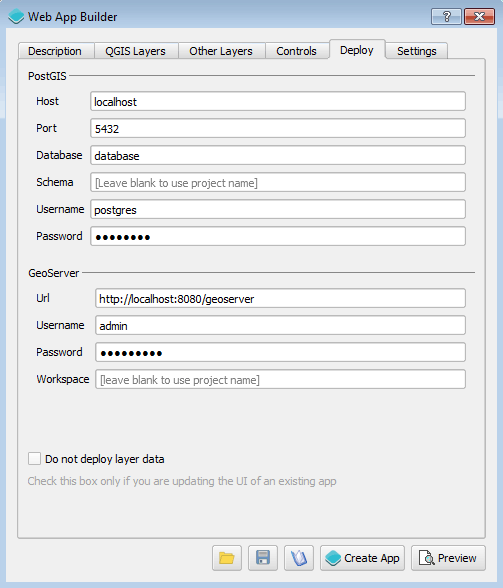Focus the PostGIS Port field
This screenshot has height=588, width=503.
click(x=278, y=128)
